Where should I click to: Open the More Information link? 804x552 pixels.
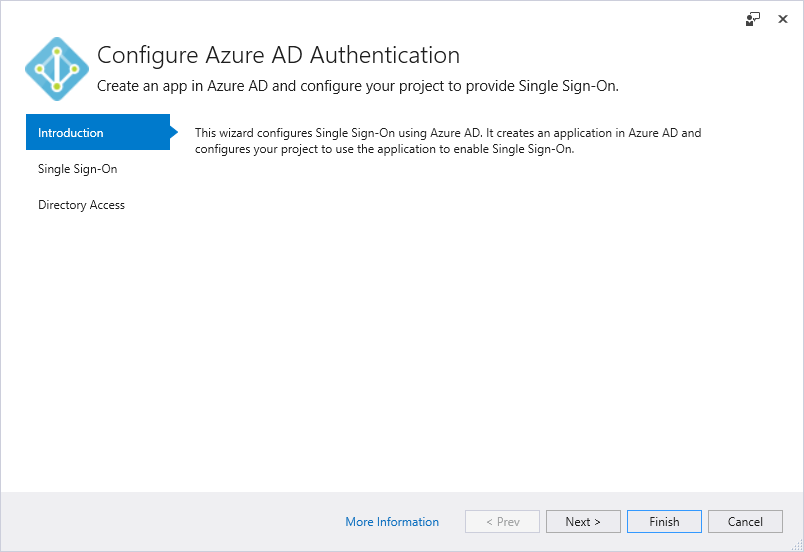pyautogui.click(x=392, y=522)
